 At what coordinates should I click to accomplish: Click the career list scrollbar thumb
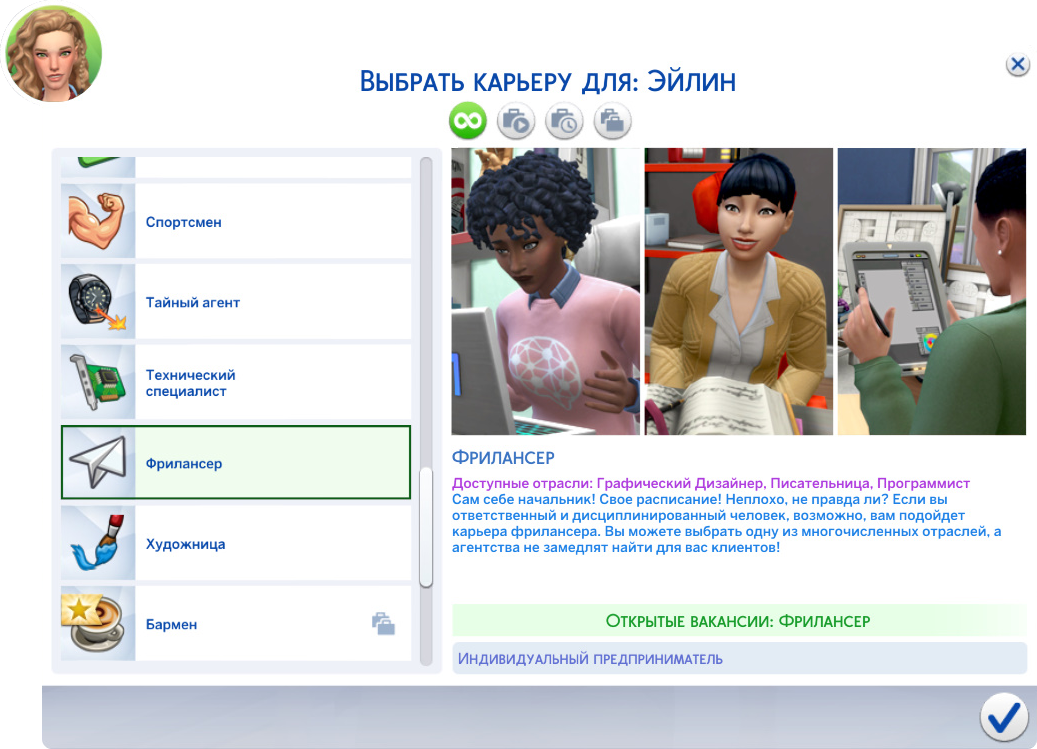point(426,527)
